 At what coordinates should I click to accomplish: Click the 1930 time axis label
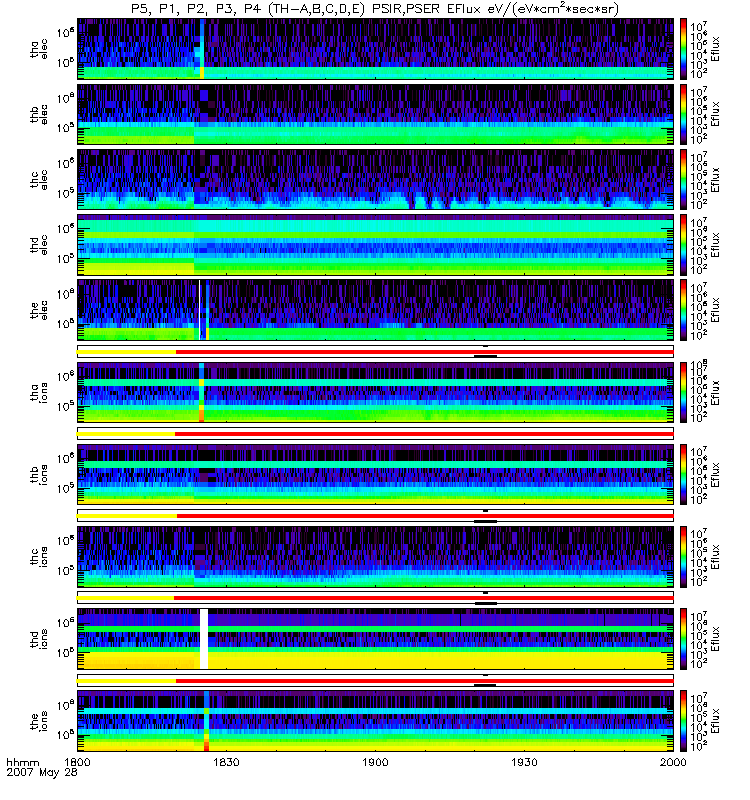tap(524, 761)
